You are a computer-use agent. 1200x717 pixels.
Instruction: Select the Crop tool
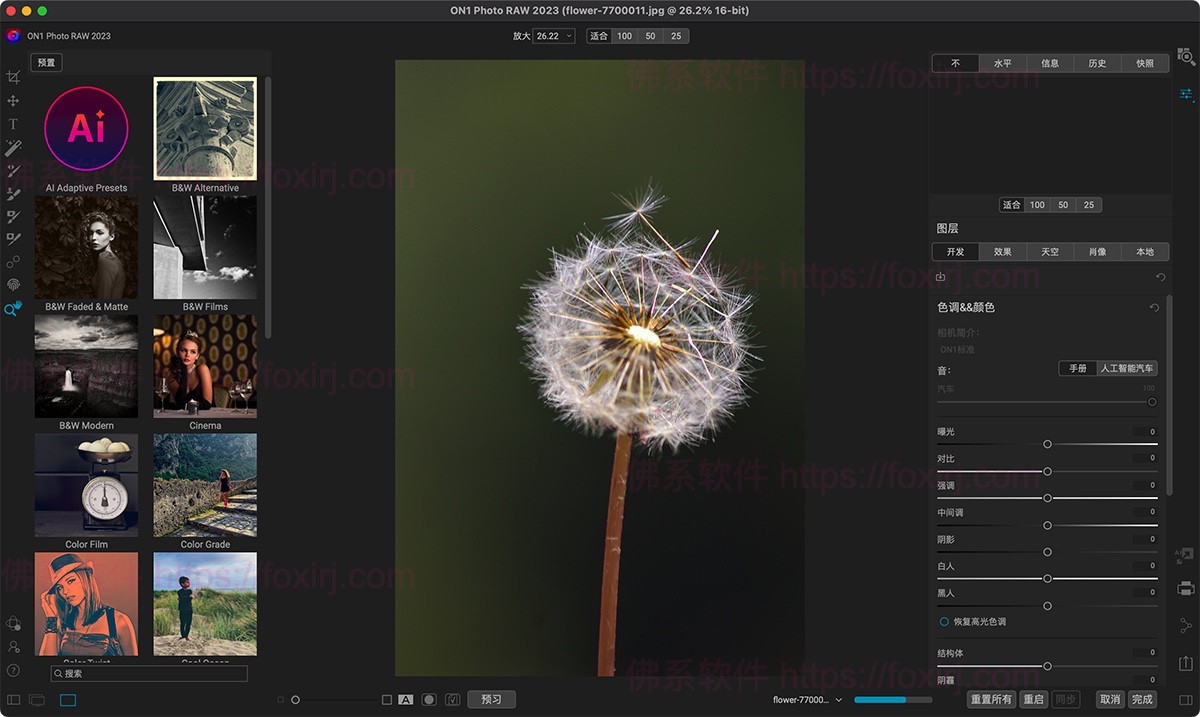(x=13, y=77)
